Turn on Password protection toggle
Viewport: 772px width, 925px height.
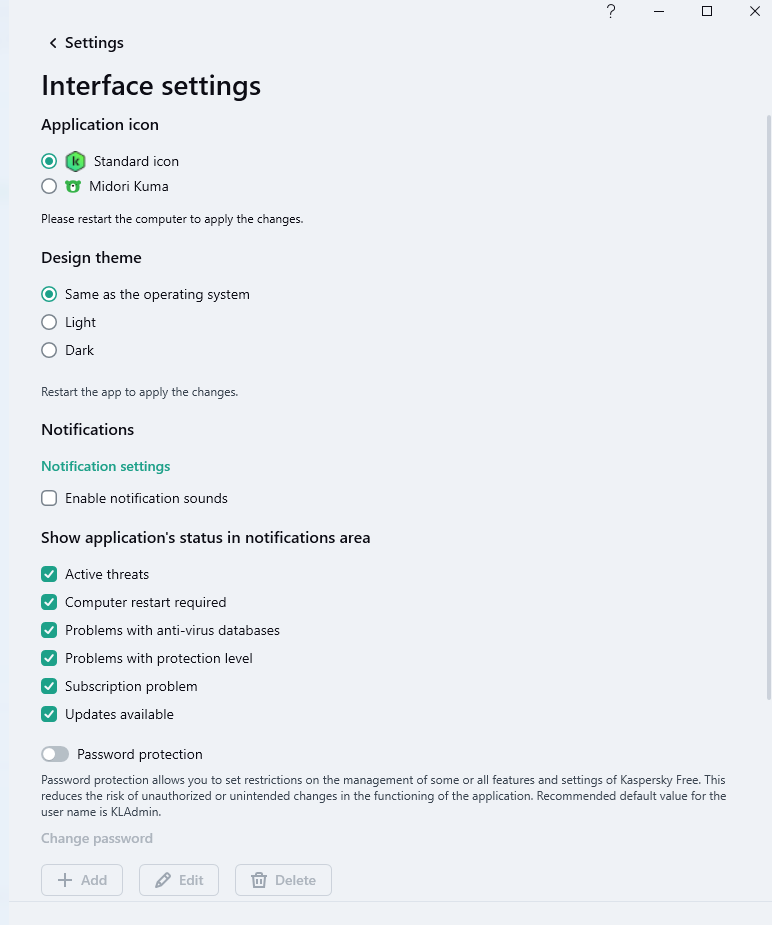click(x=55, y=754)
